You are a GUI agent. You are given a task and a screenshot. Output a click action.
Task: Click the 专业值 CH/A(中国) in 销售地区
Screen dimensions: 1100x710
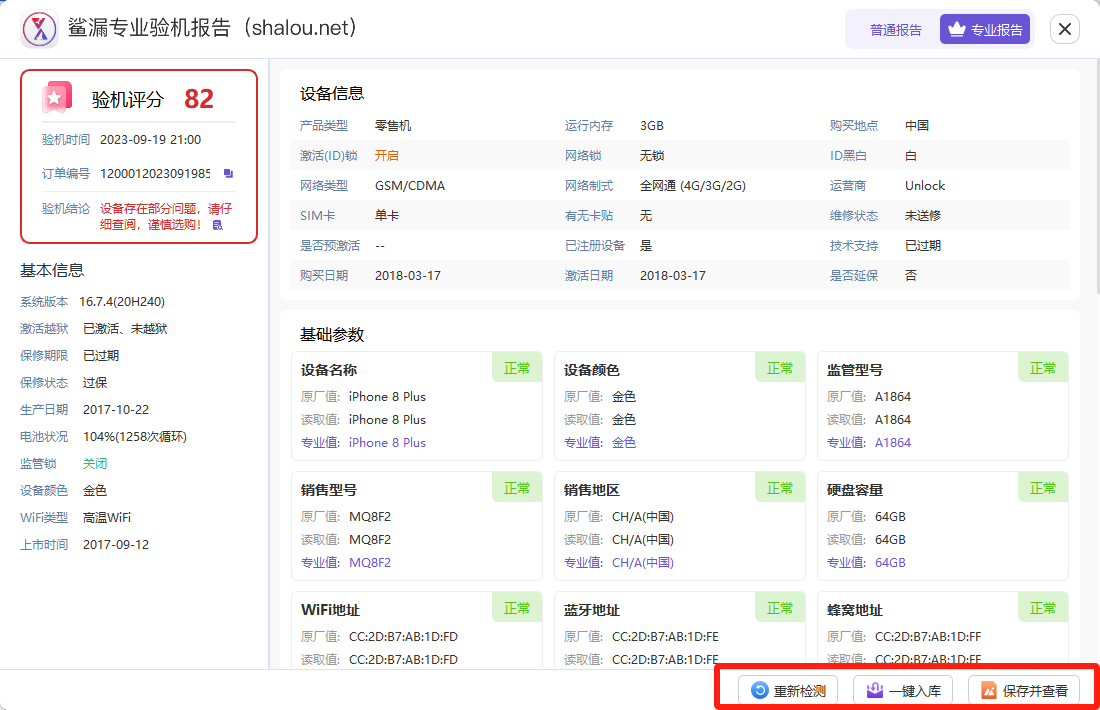click(x=643, y=563)
